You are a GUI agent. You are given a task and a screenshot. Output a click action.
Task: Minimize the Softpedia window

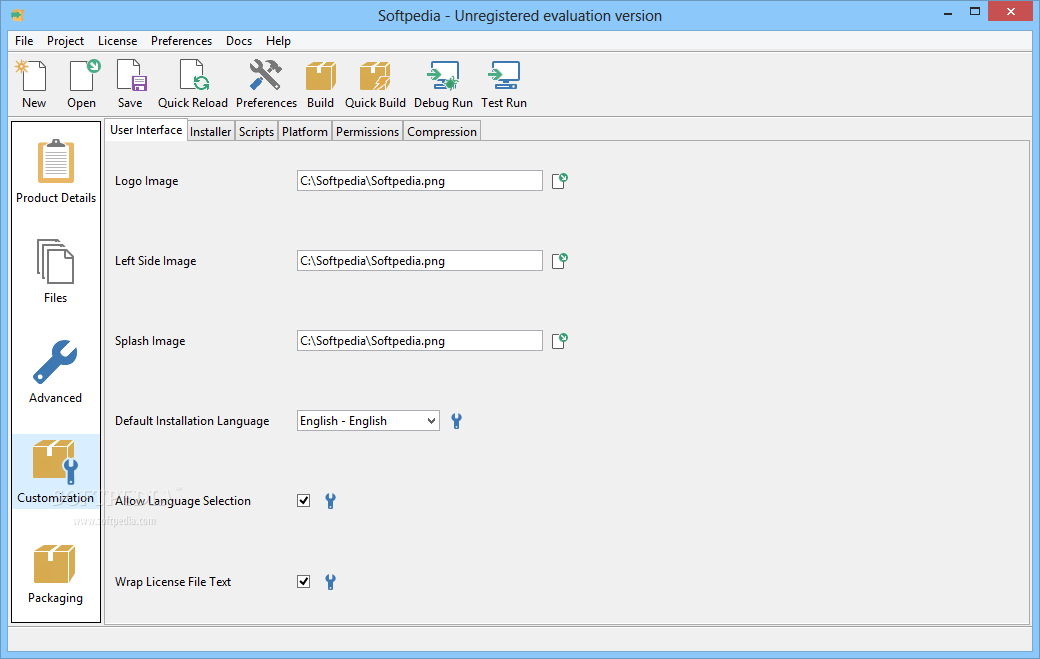click(x=948, y=12)
